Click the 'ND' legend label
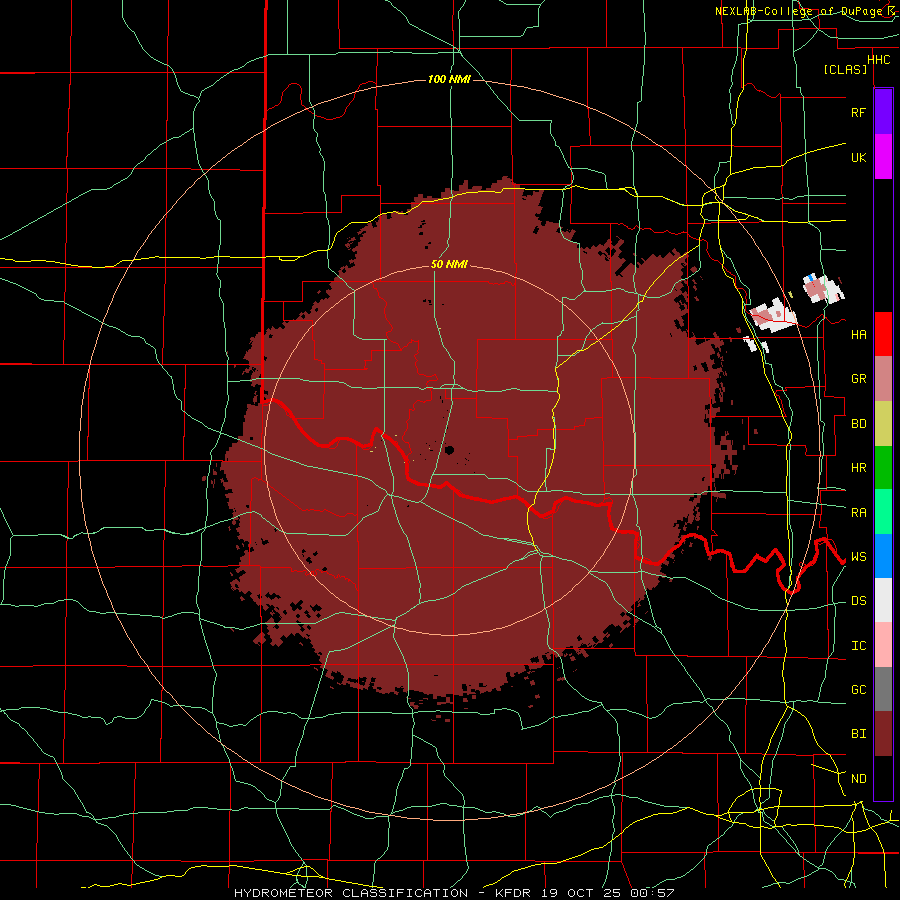 pyautogui.click(x=858, y=778)
